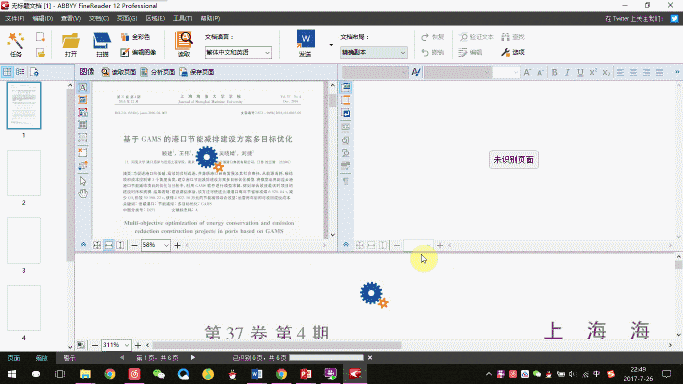Click Analyze Page (分析页面) in image toolbar
The width and height of the screenshot is (683, 384).
[158, 72]
